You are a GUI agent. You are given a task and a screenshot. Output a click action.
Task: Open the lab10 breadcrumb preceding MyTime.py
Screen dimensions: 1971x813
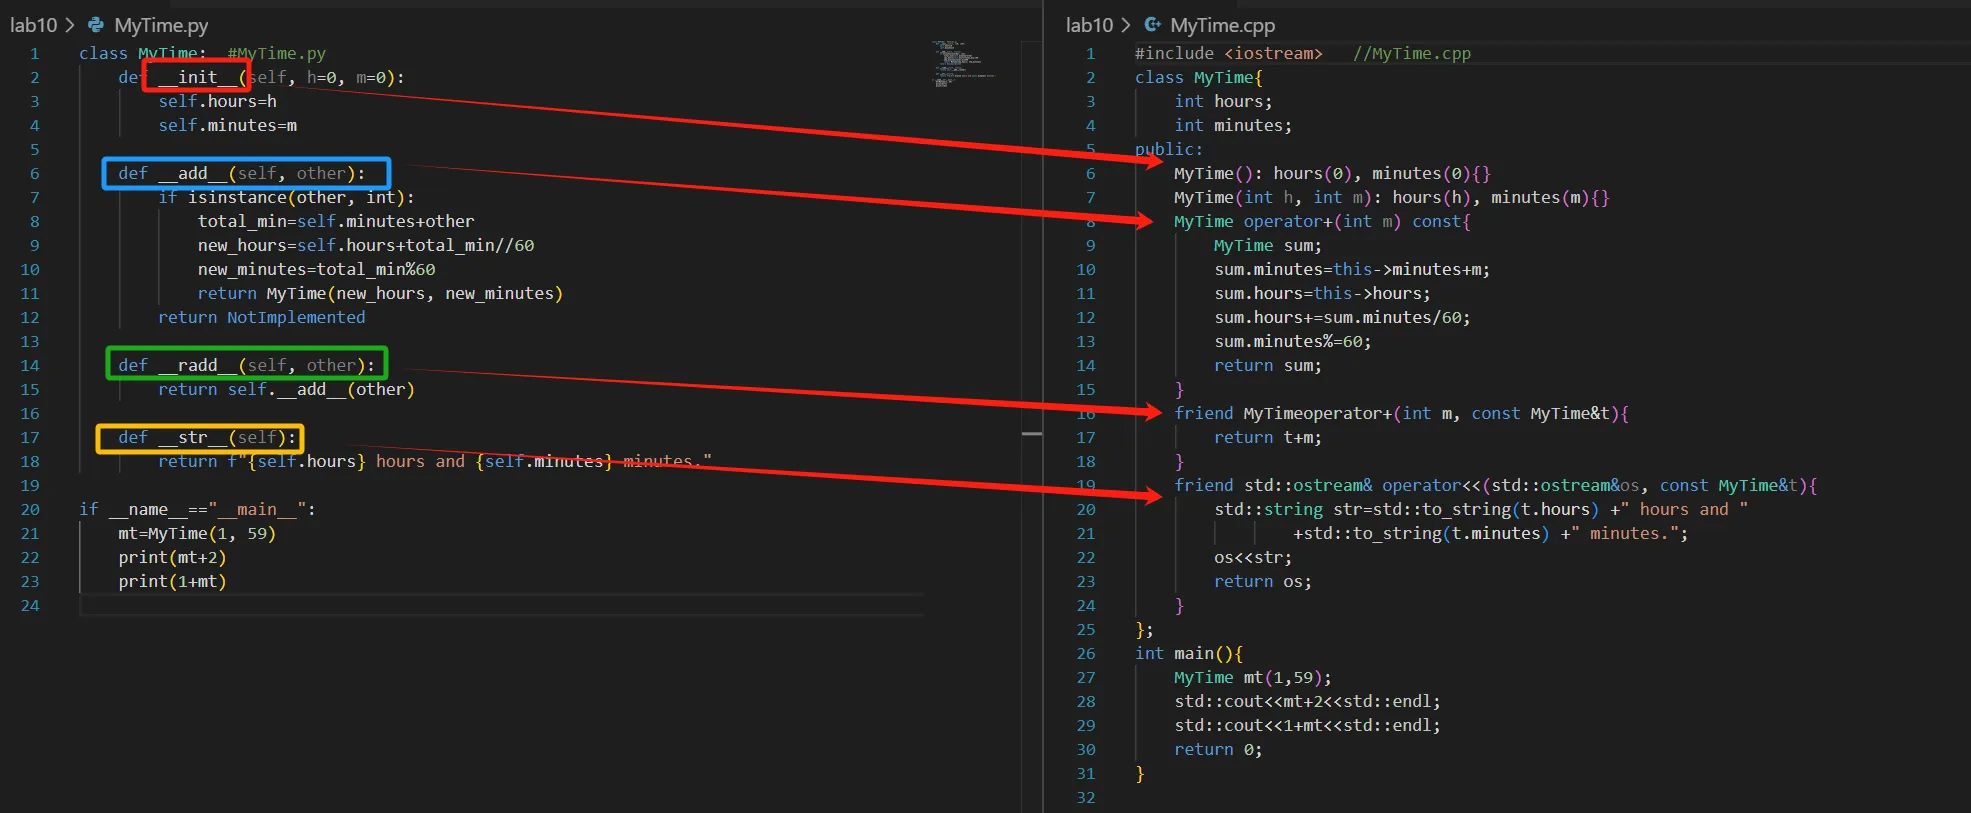point(33,25)
